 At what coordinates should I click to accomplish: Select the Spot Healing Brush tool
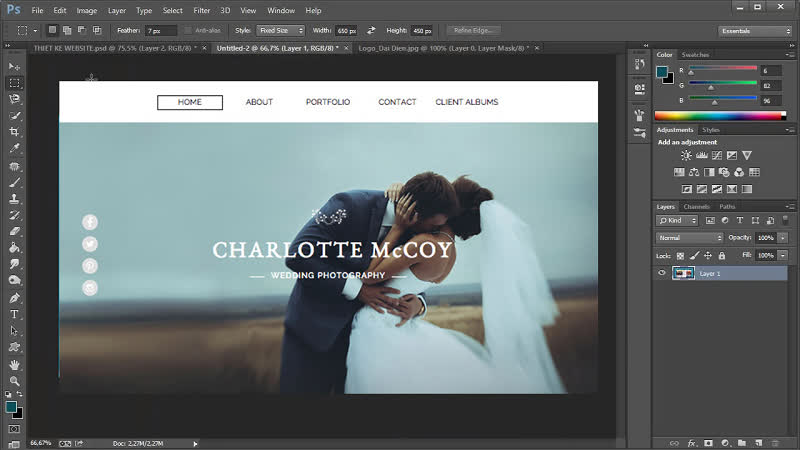[x=14, y=166]
